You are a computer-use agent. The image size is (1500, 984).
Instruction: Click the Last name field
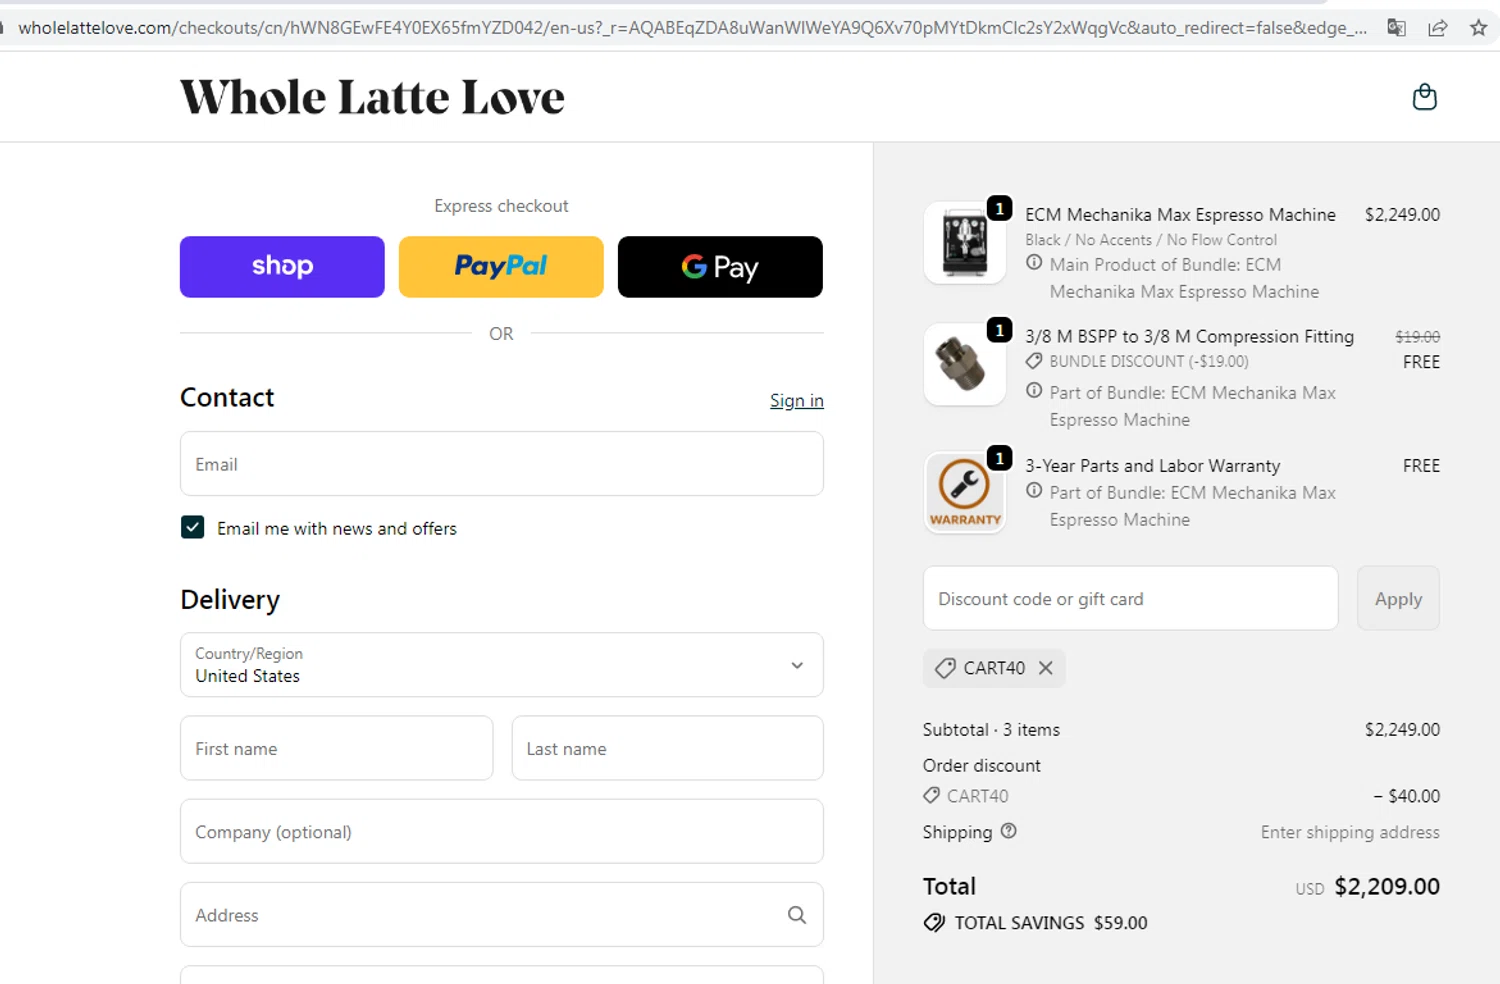[x=668, y=748]
